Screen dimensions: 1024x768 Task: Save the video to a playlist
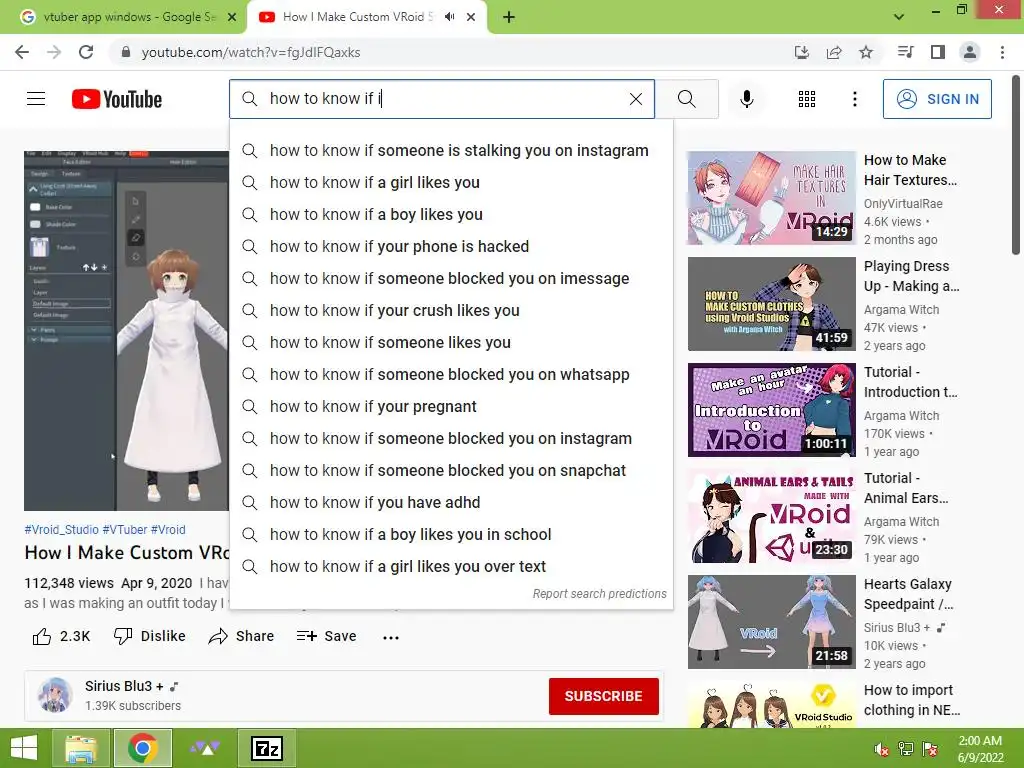tap(326, 636)
